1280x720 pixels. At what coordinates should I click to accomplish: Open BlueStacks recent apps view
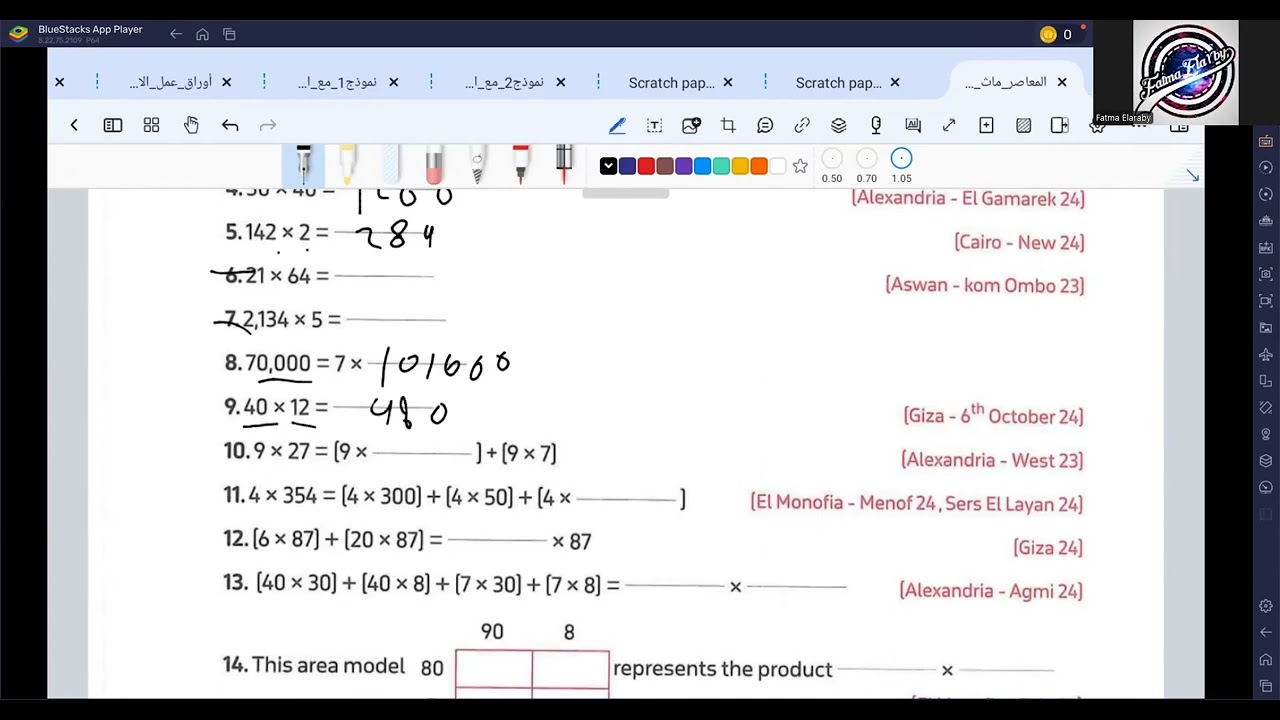pyautogui.click(x=229, y=34)
